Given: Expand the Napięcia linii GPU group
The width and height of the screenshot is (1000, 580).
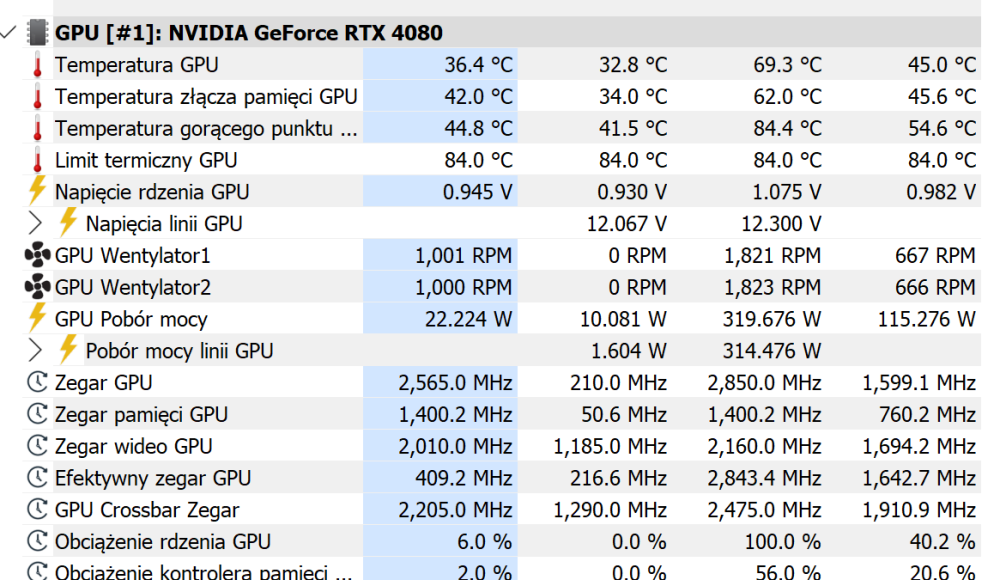Looking at the screenshot, I should pyautogui.click(x=36, y=224).
